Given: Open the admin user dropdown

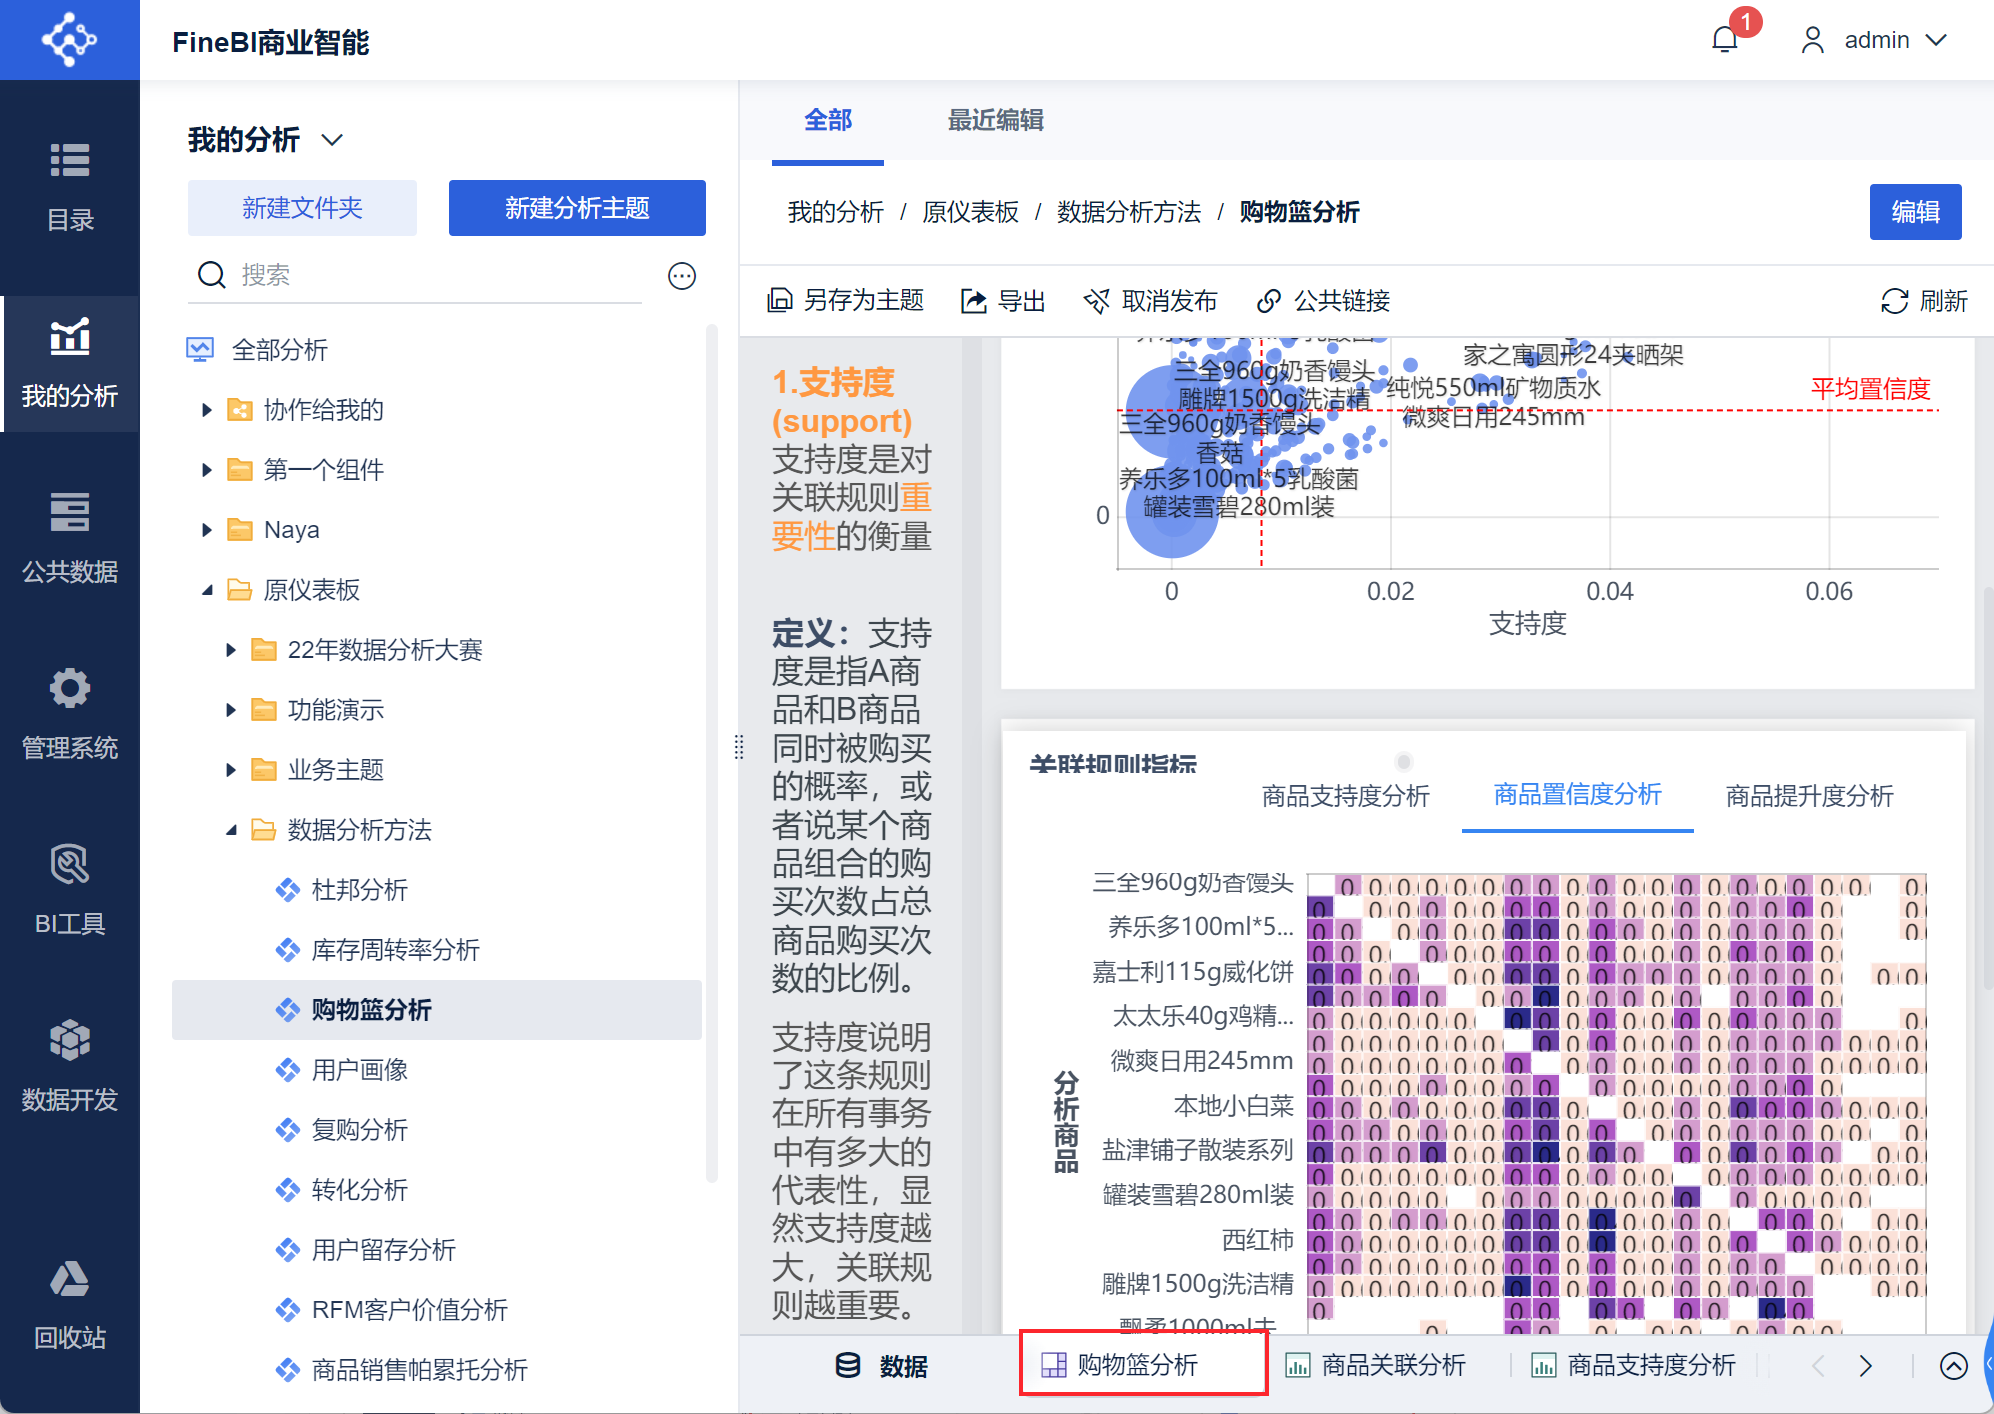Looking at the screenshot, I should click(1876, 40).
